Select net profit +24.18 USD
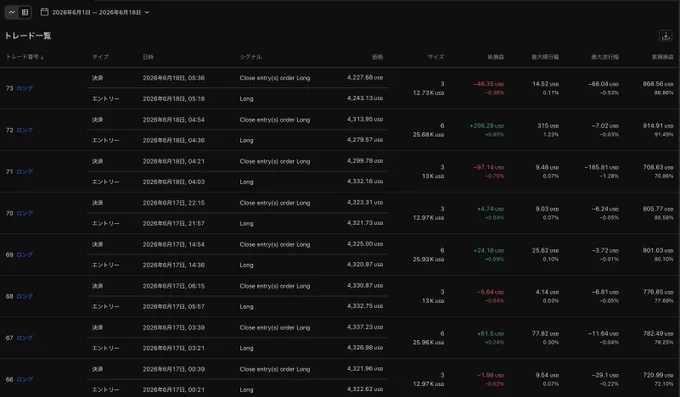The image size is (680, 397). pyautogui.click(x=488, y=250)
